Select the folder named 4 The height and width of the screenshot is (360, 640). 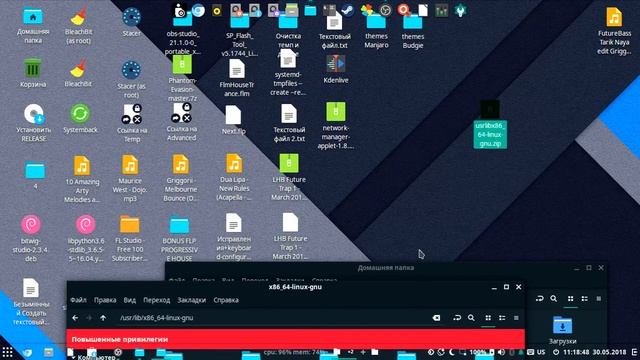35,176
